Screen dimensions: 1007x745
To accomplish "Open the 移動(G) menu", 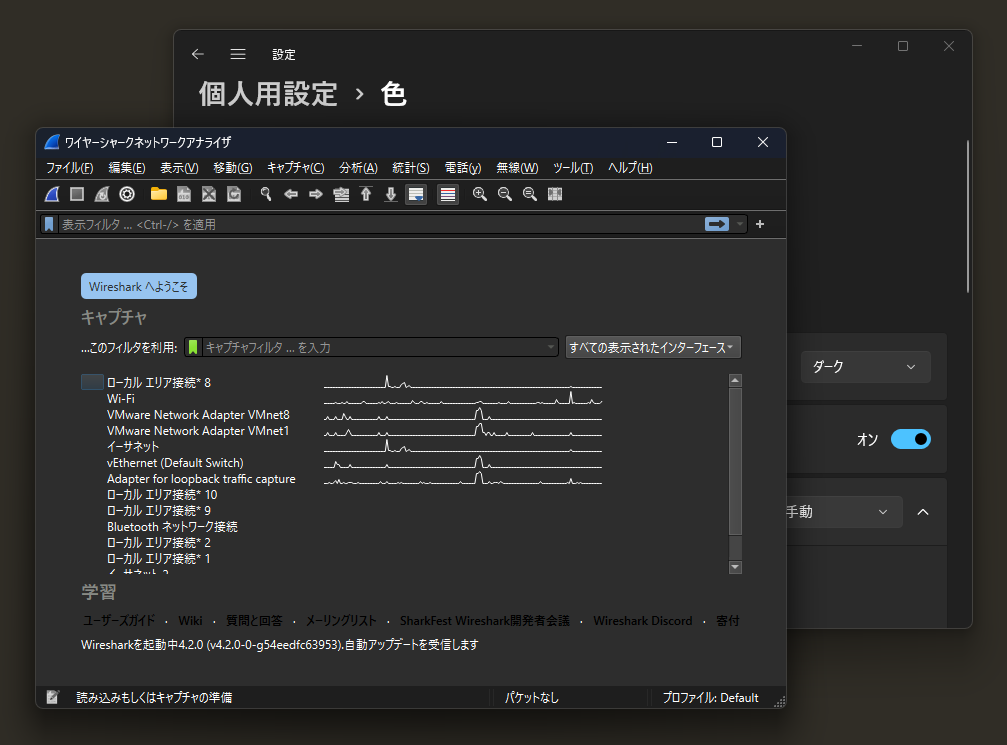I will coord(232,168).
